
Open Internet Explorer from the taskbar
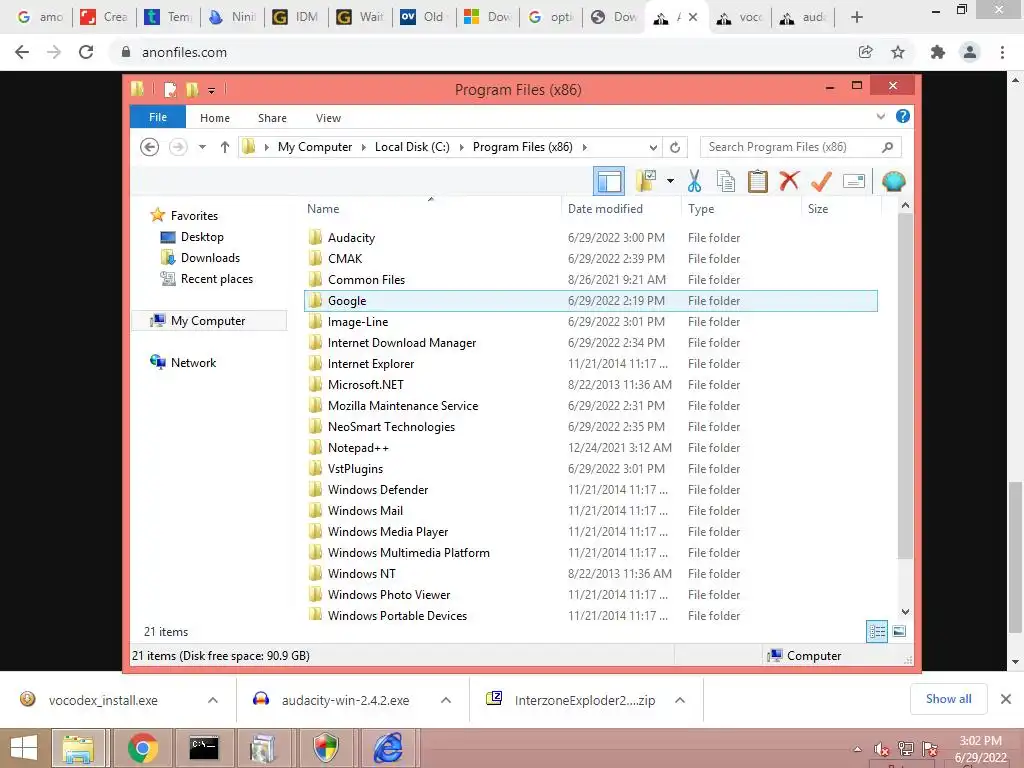[388, 748]
